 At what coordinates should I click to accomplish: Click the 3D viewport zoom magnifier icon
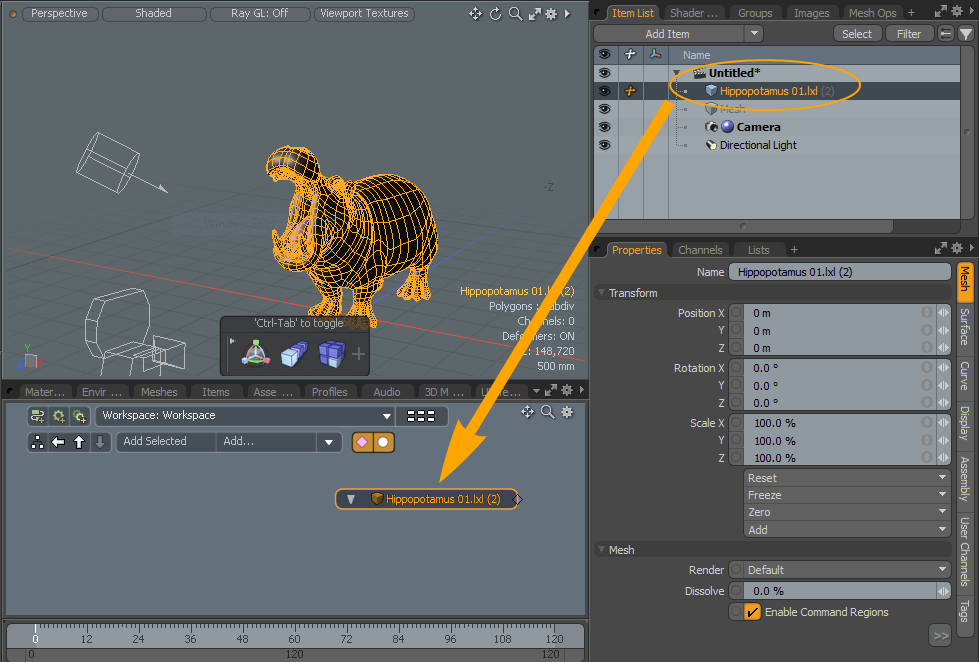tap(514, 14)
